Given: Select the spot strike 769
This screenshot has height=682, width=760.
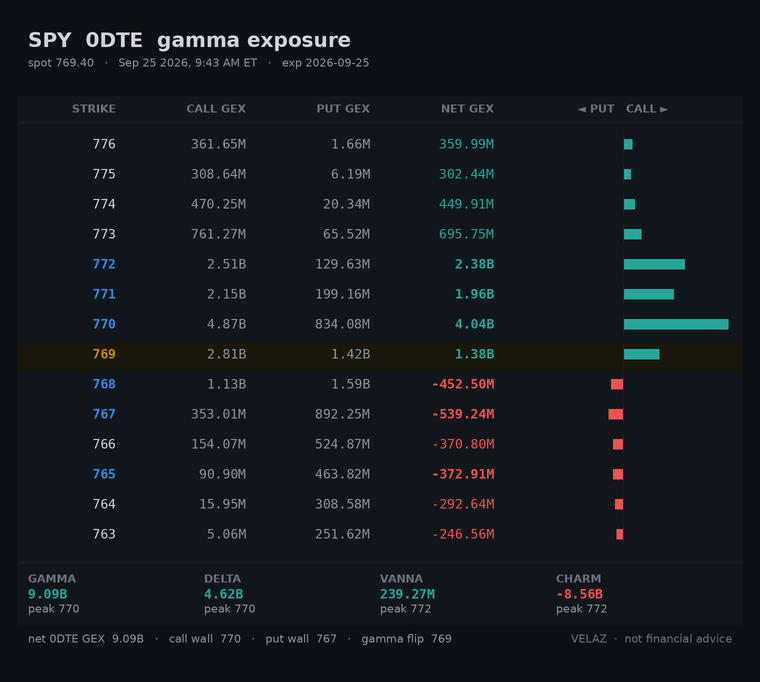Looking at the screenshot, I should coord(104,354).
